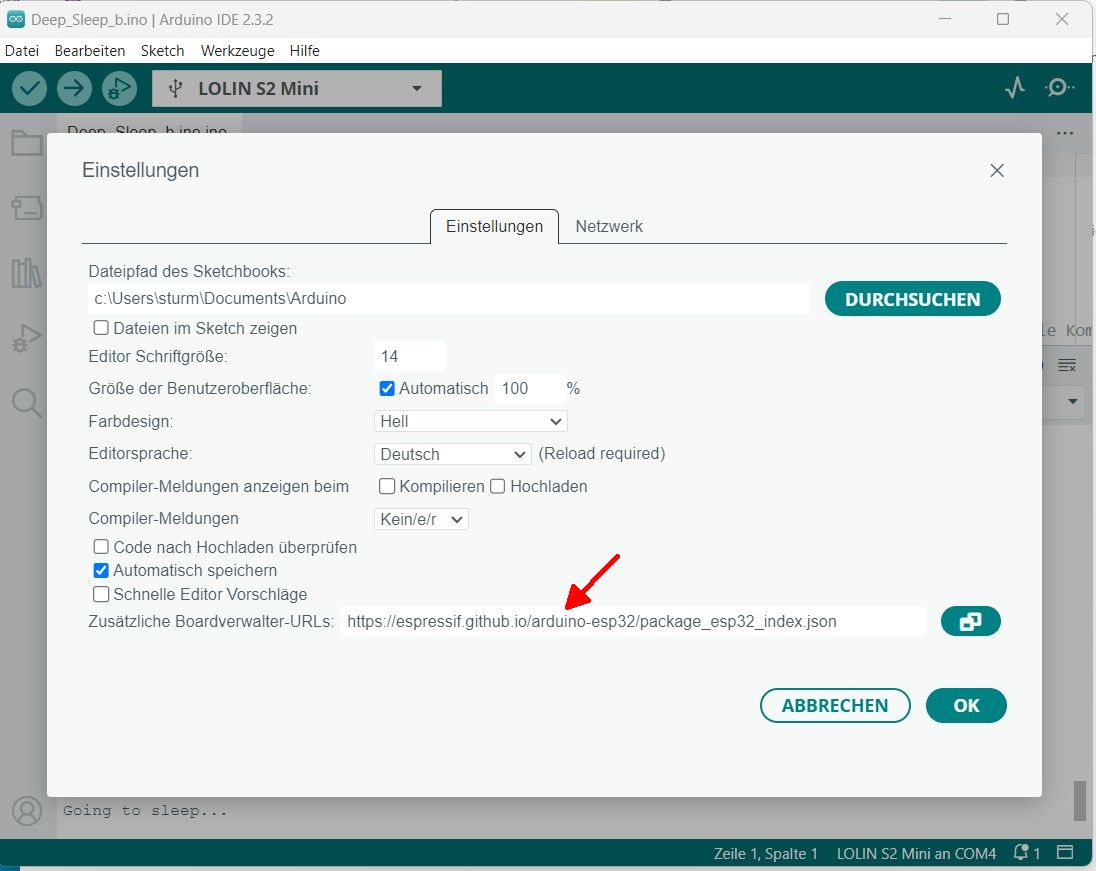The width and height of the screenshot is (1096, 871).
Task: Switch to the Netzwerk tab
Action: tap(609, 226)
